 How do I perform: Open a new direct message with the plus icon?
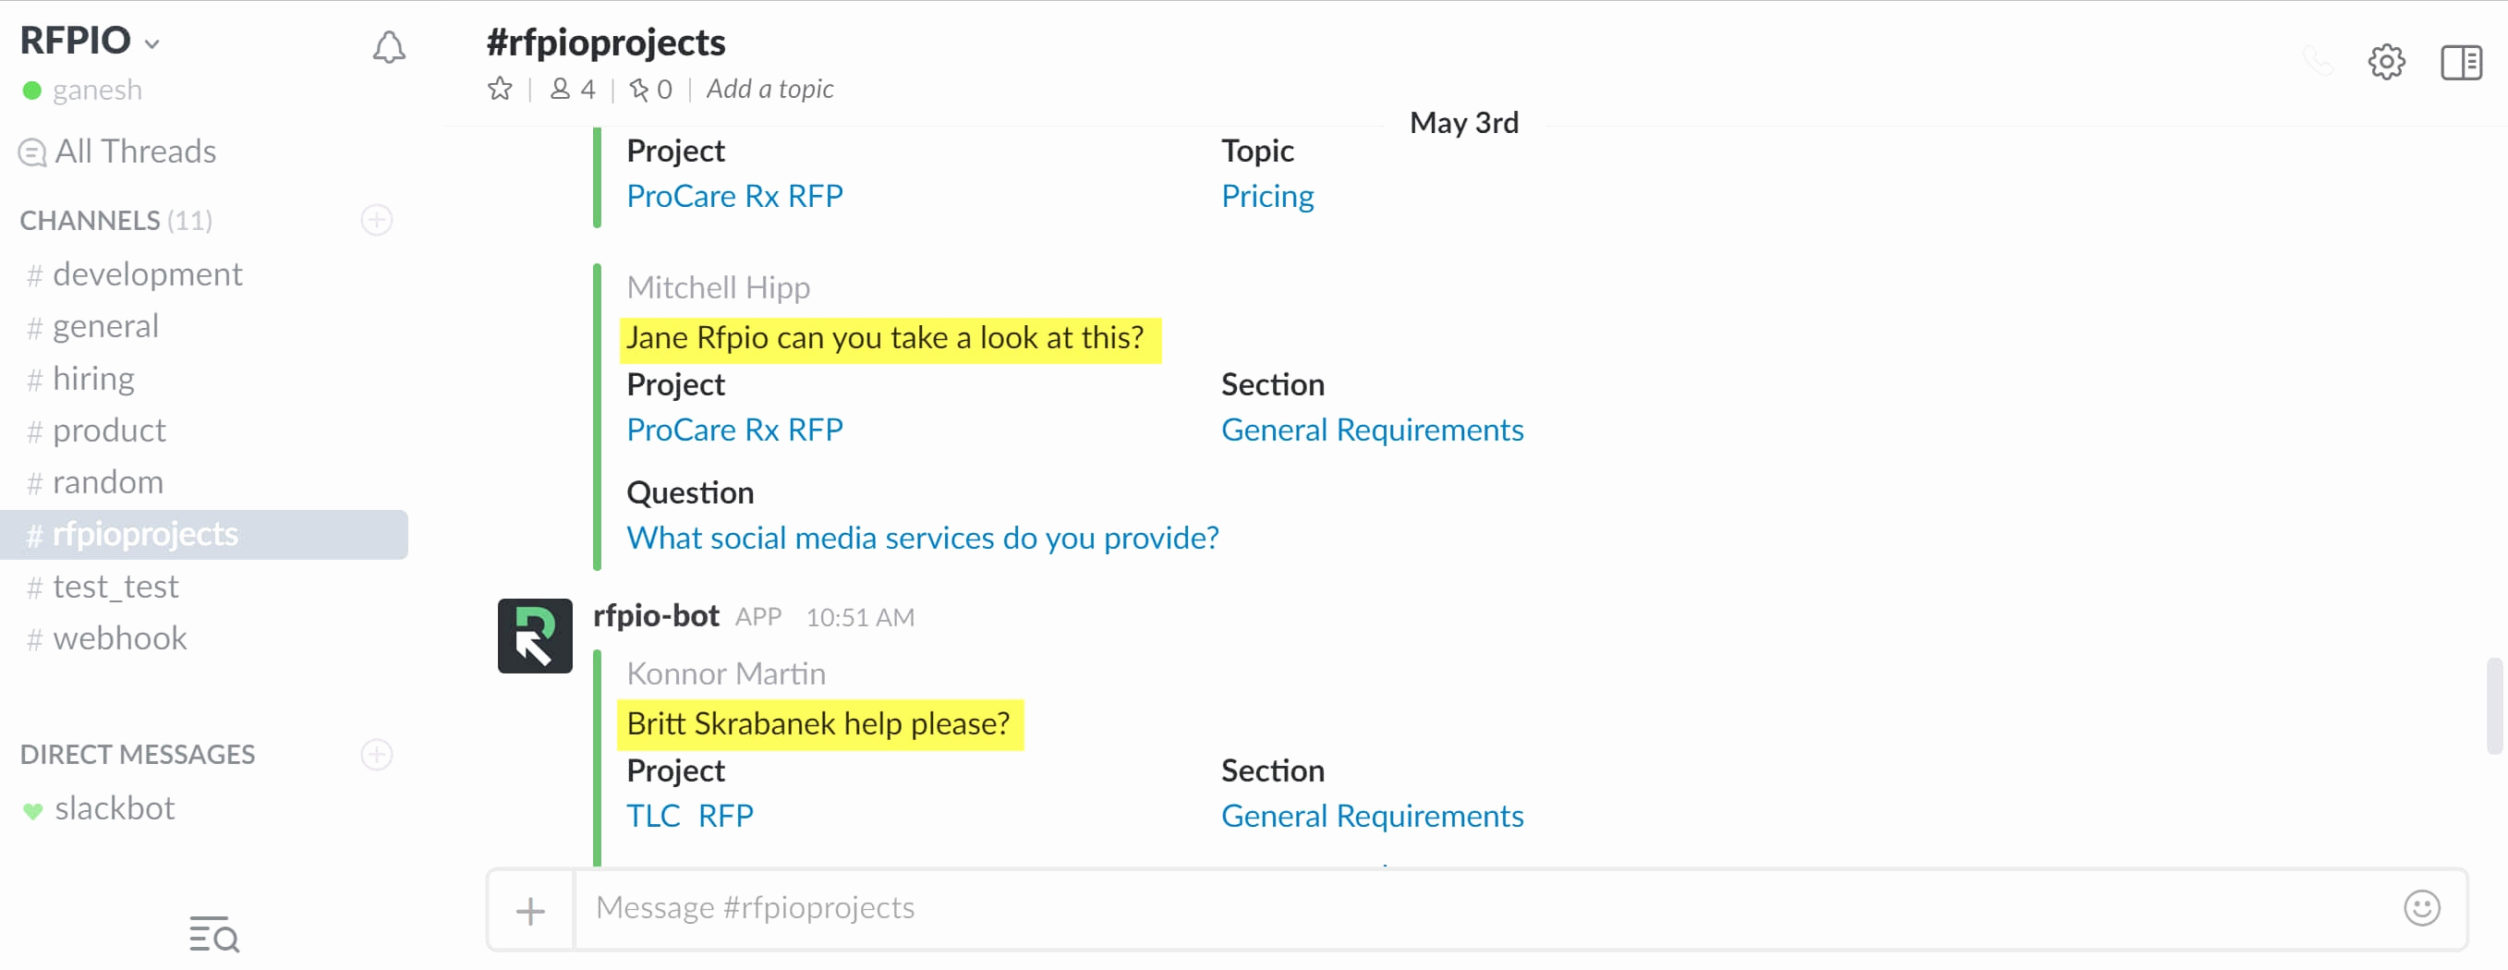click(377, 754)
